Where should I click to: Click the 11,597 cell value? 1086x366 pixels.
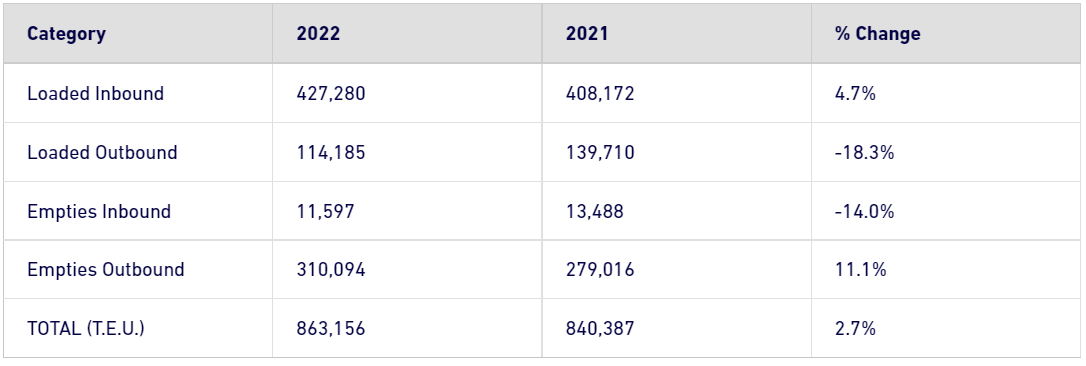326,211
